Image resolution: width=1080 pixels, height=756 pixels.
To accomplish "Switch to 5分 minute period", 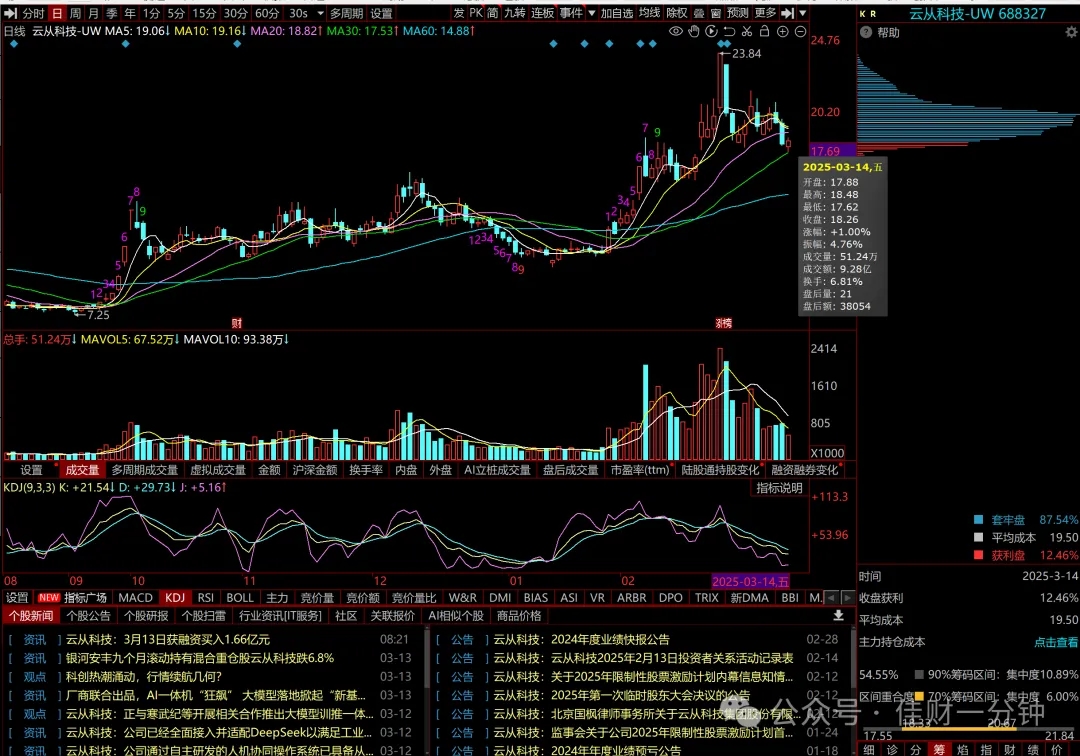I will (176, 13).
